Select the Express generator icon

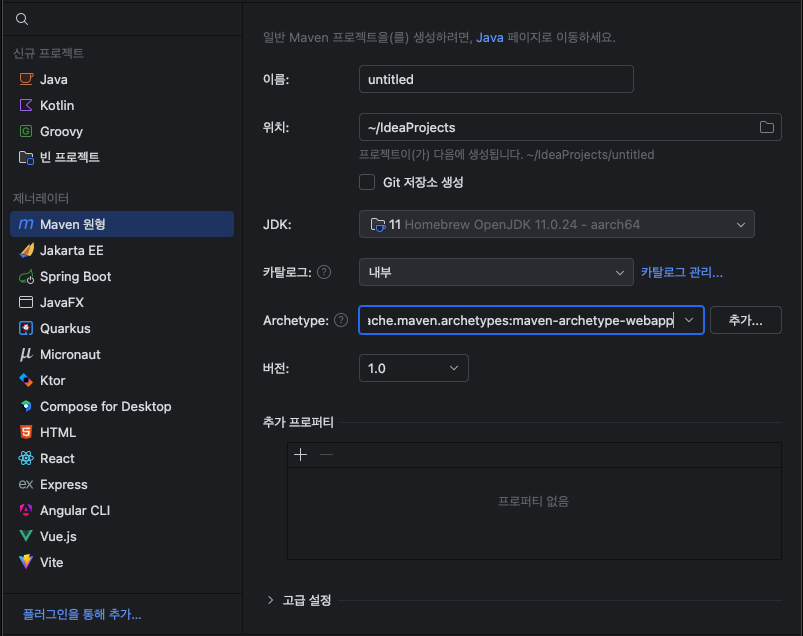26,484
